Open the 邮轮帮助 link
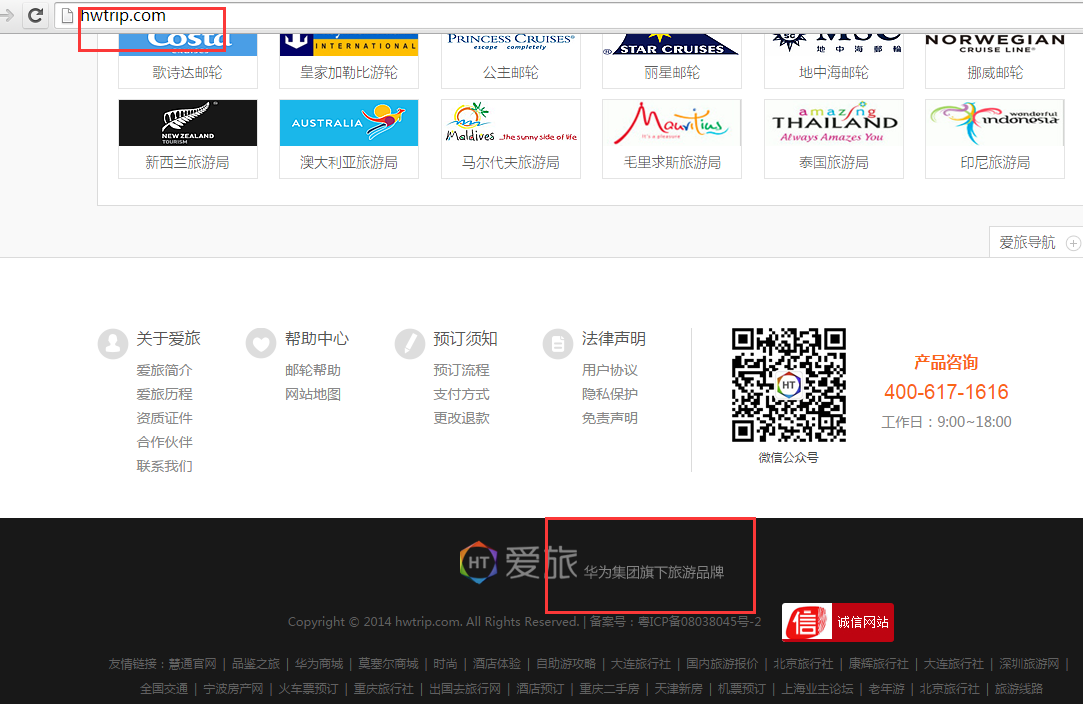Screen dimensions: 1083x704 click(x=313, y=370)
